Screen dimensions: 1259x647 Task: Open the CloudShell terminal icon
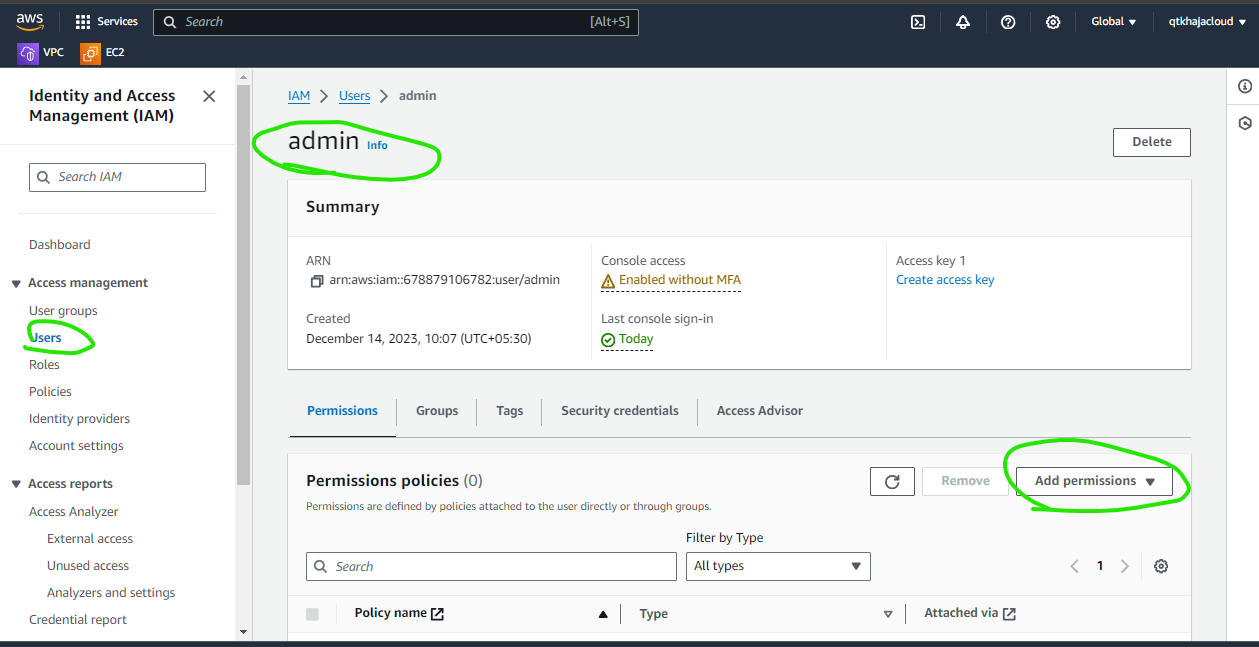918,22
